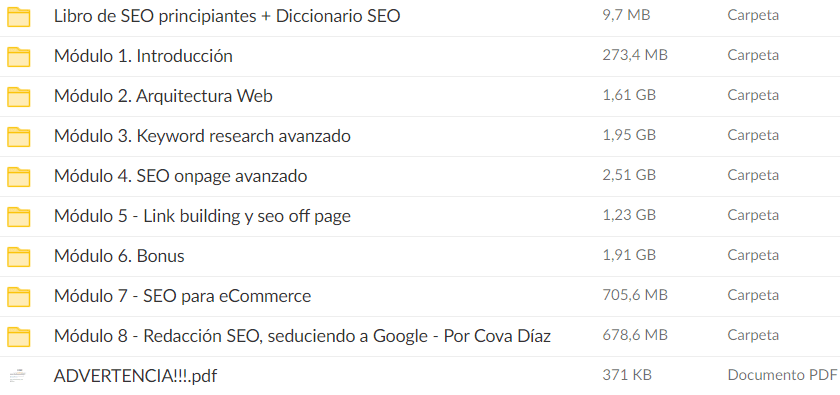Open Libro de SEO principiantes + Diccionario SEO
This screenshot has height=395, width=840.
coord(227,16)
